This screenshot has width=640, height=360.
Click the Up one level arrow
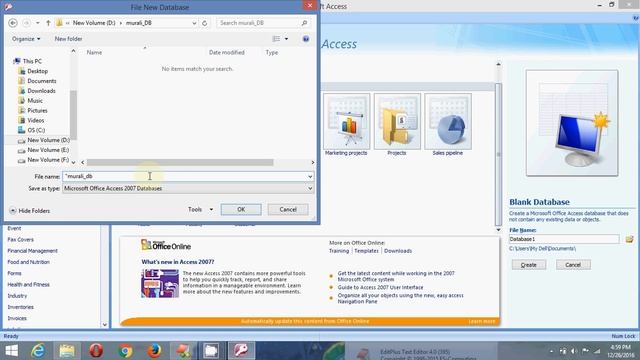pyautogui.click(x=48, y=23)
